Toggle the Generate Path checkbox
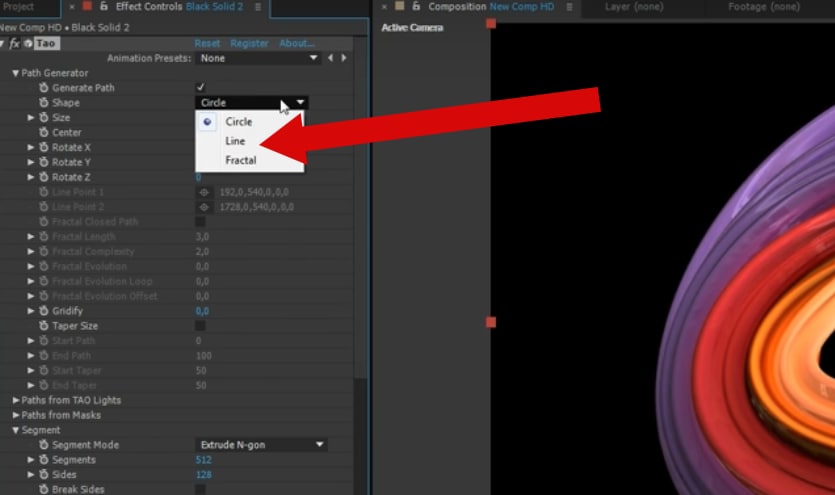Screen dimensions: 835x495 coord(201,87)
